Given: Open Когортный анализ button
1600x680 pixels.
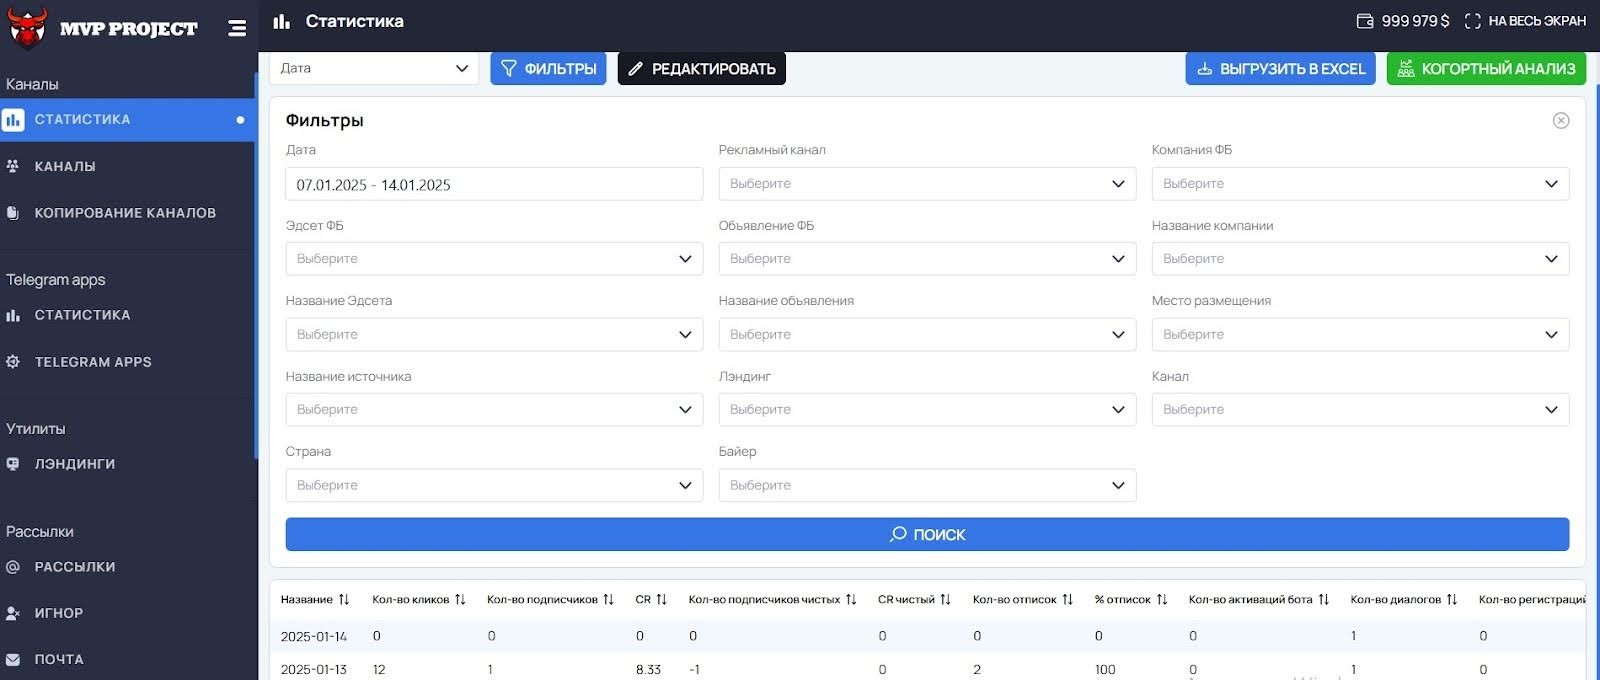Looking at the screenshot, I should [x=1486, y=68].
